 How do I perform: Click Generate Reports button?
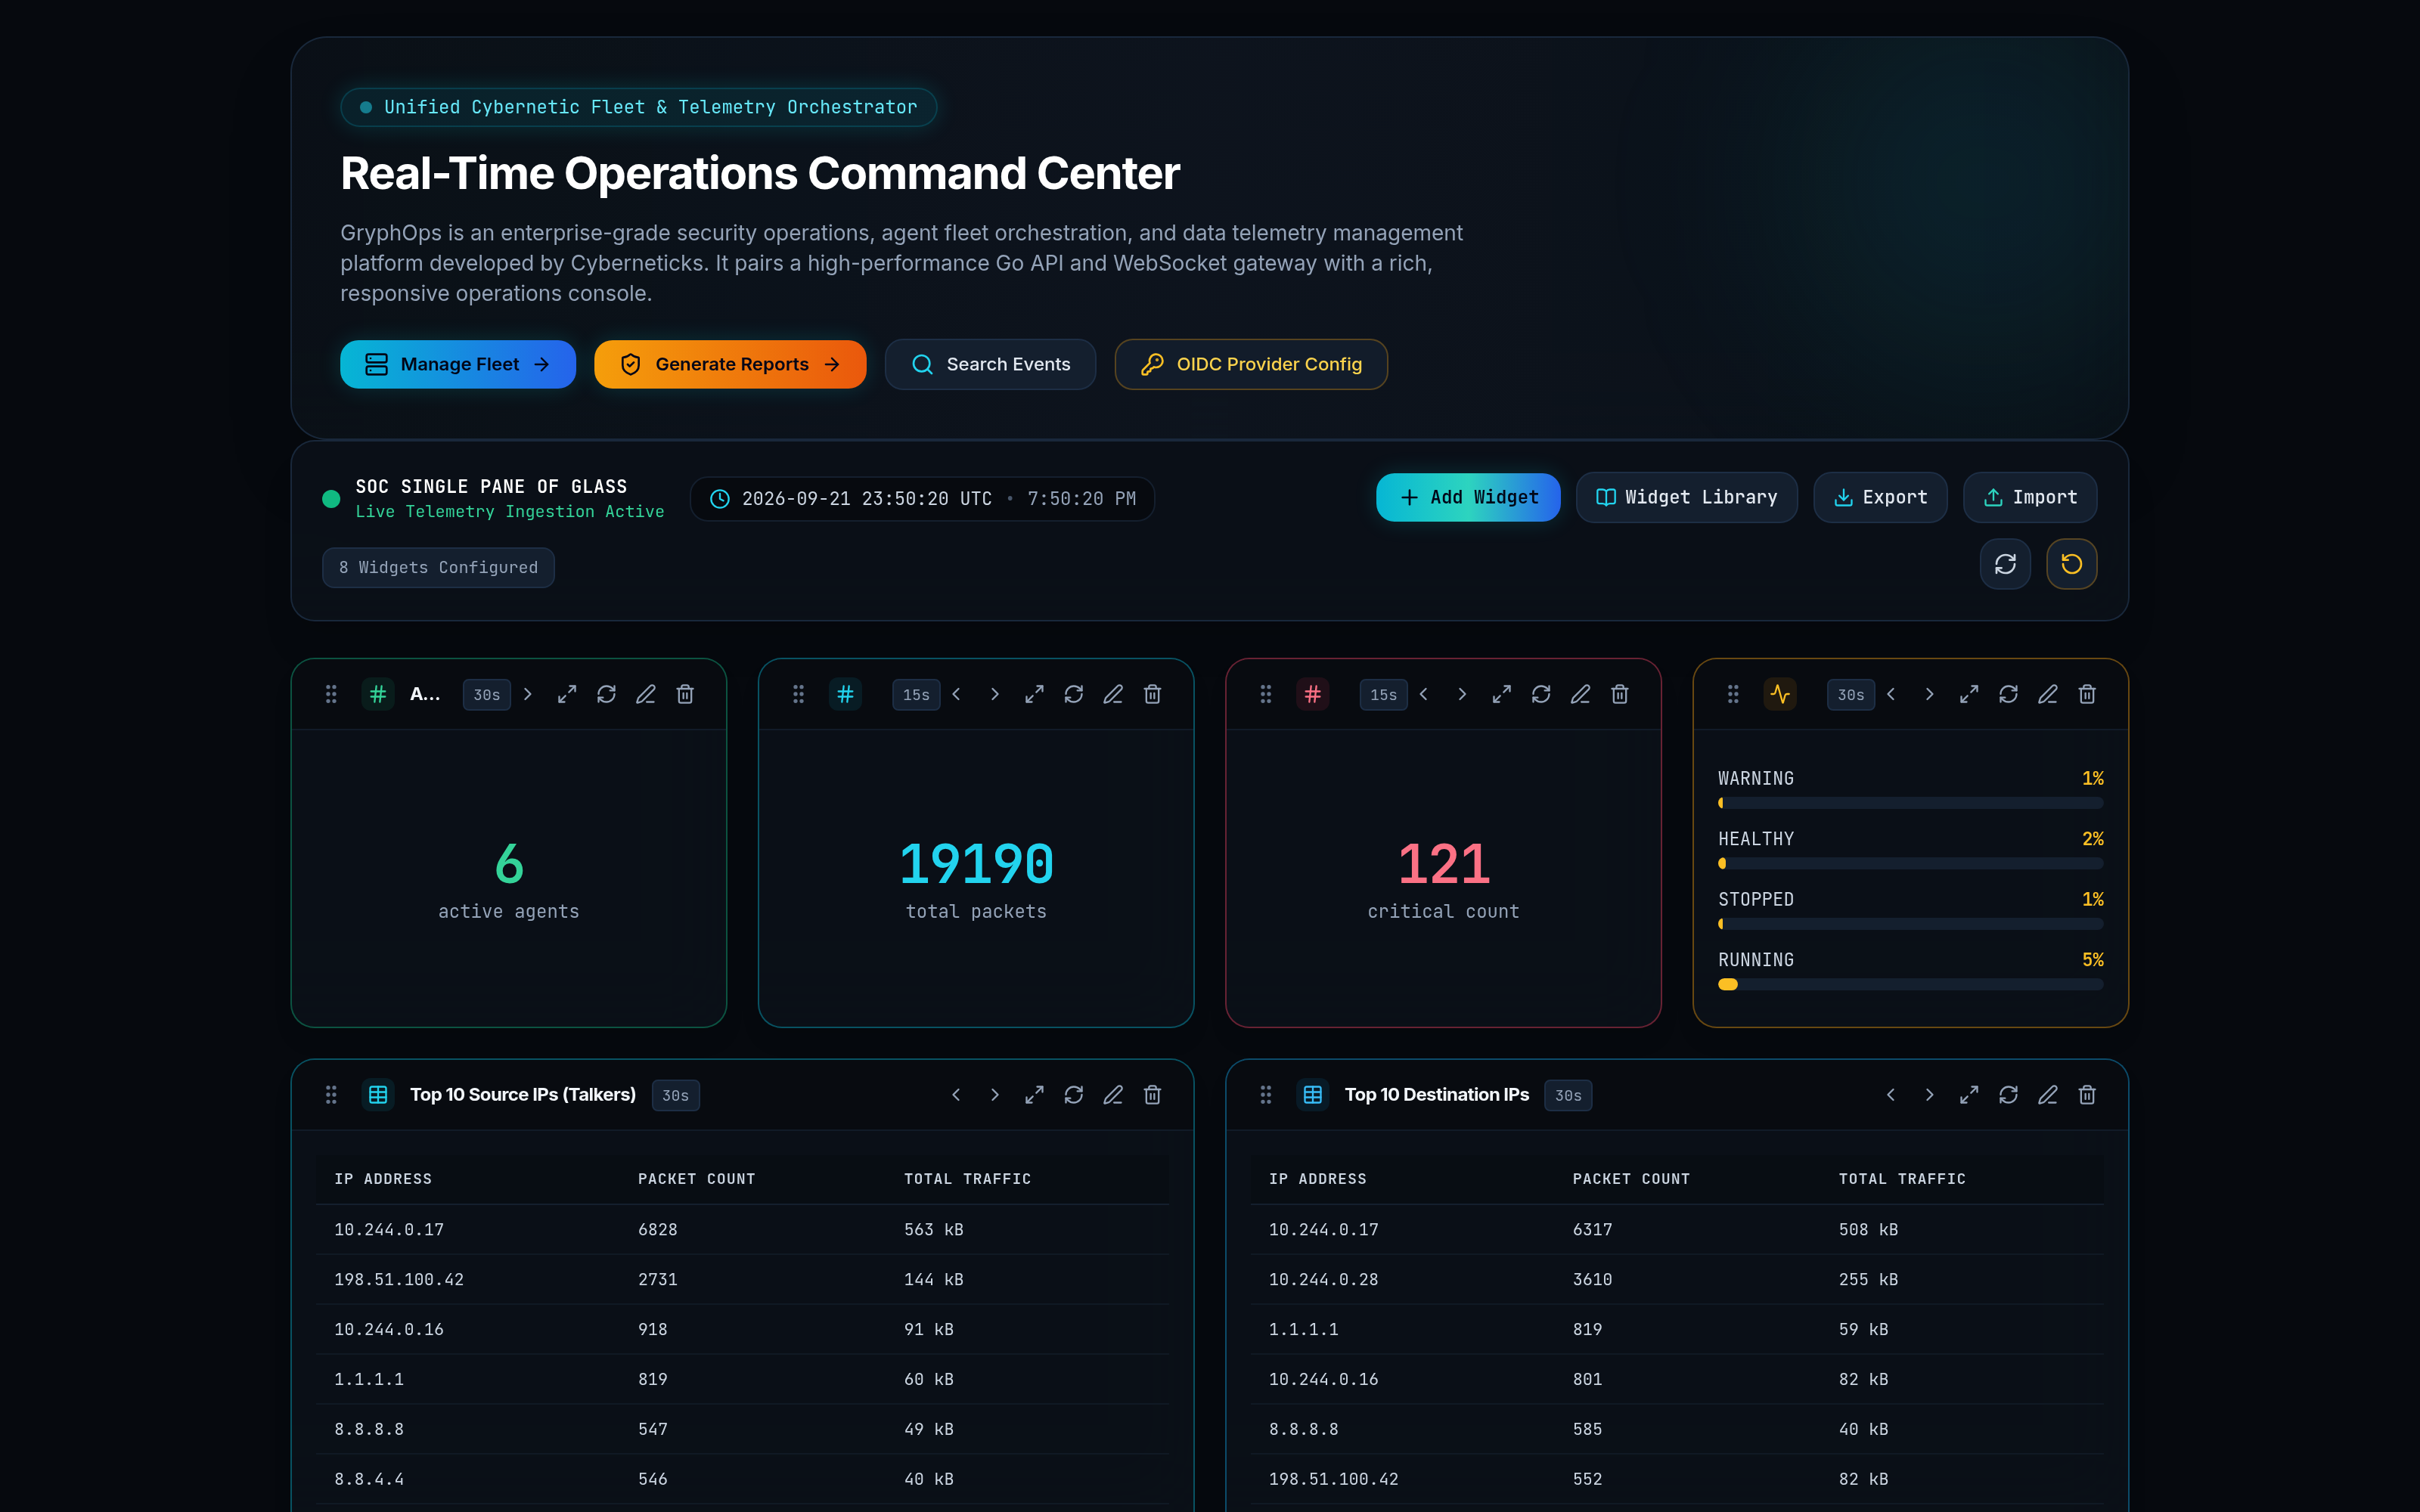pos(730,364)
